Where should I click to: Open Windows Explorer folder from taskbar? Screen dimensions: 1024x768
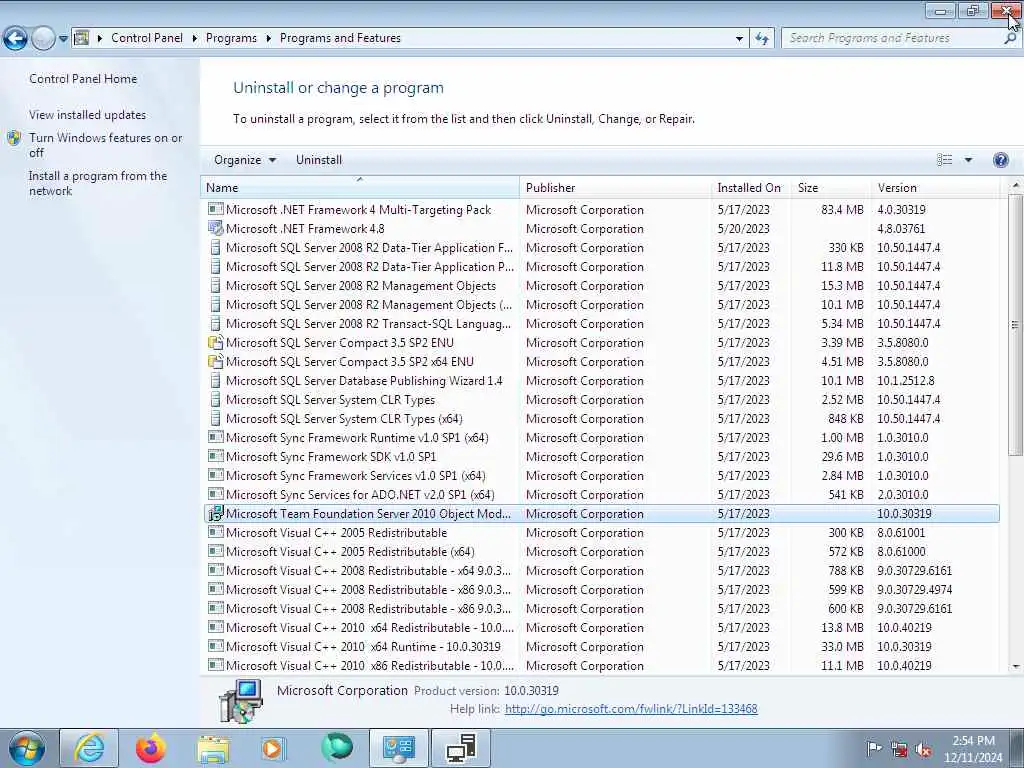[213, 749]
